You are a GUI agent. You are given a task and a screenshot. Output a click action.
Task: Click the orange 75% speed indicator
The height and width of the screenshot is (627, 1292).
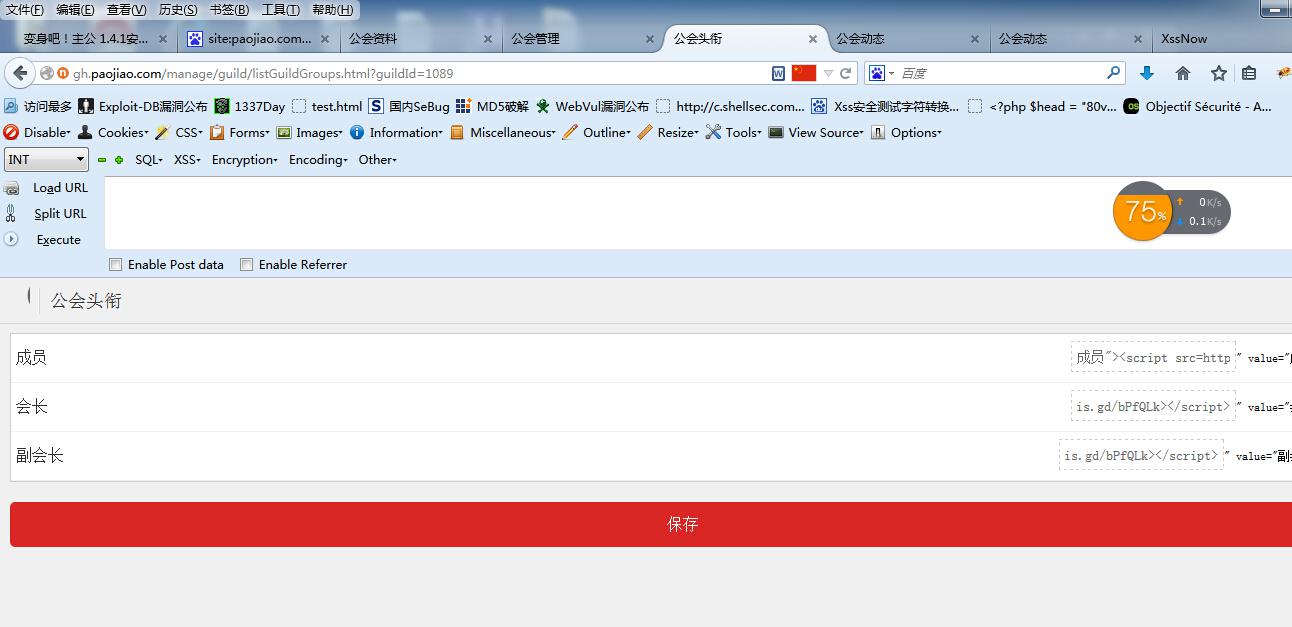(1142, 212)
